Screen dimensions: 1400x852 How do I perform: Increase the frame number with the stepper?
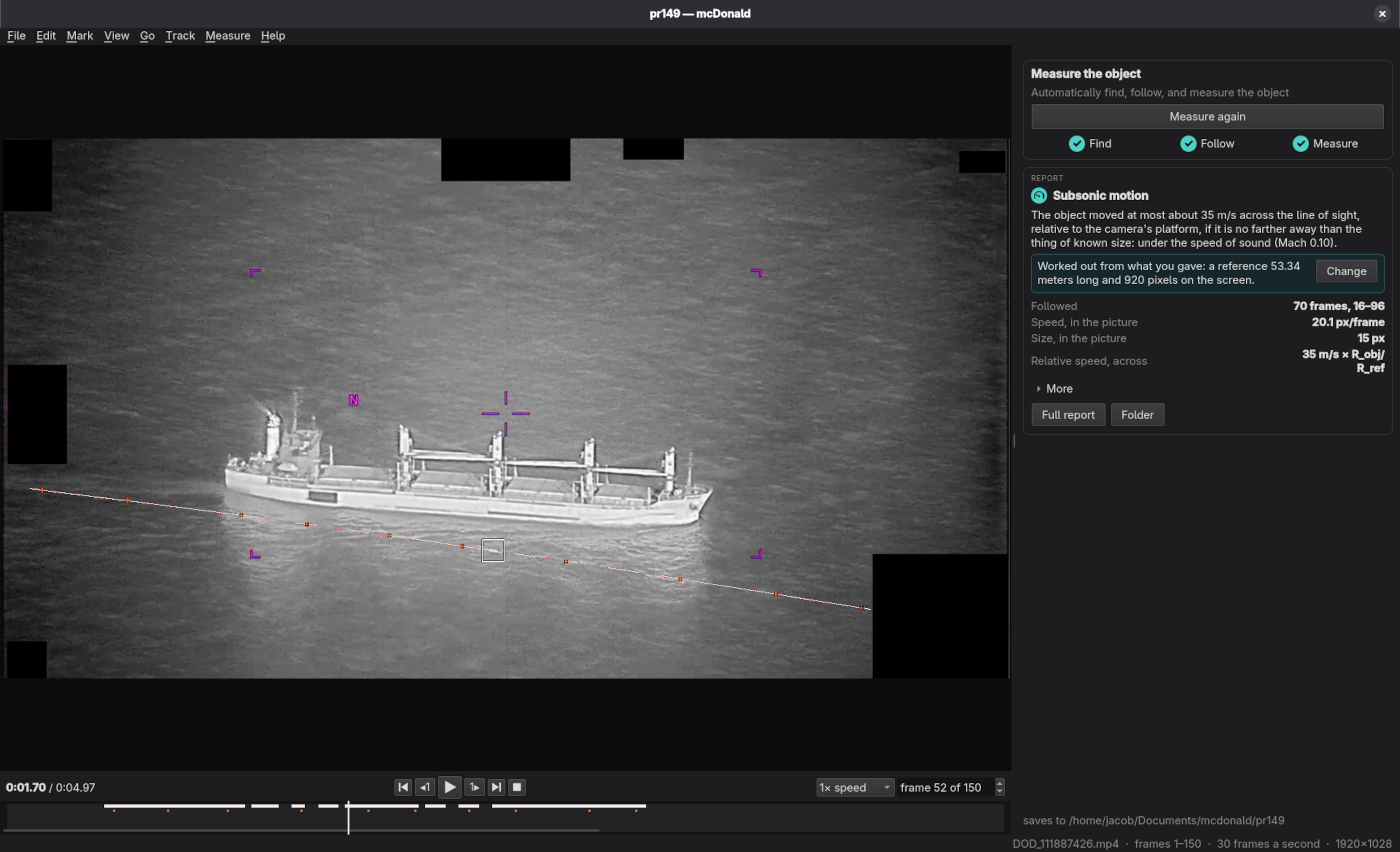(999, 783)
